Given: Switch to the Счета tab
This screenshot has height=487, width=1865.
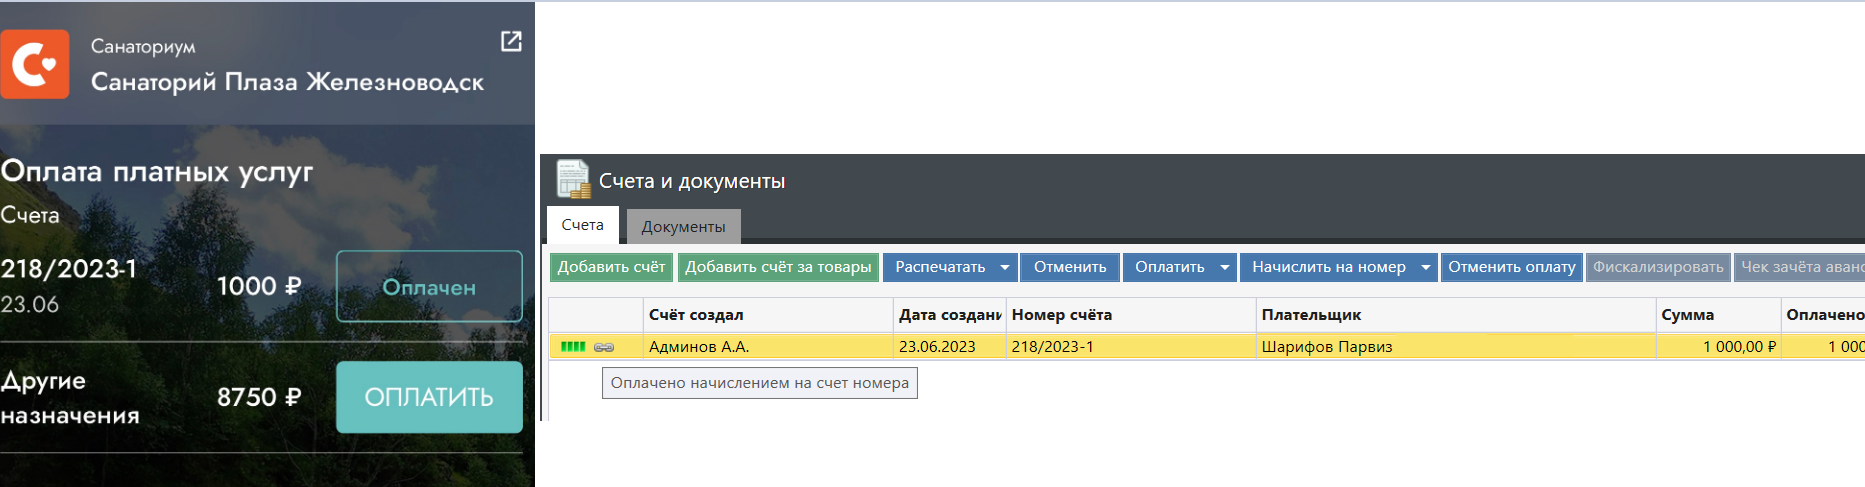Looking at the screenshot, I should coord(582,225).
